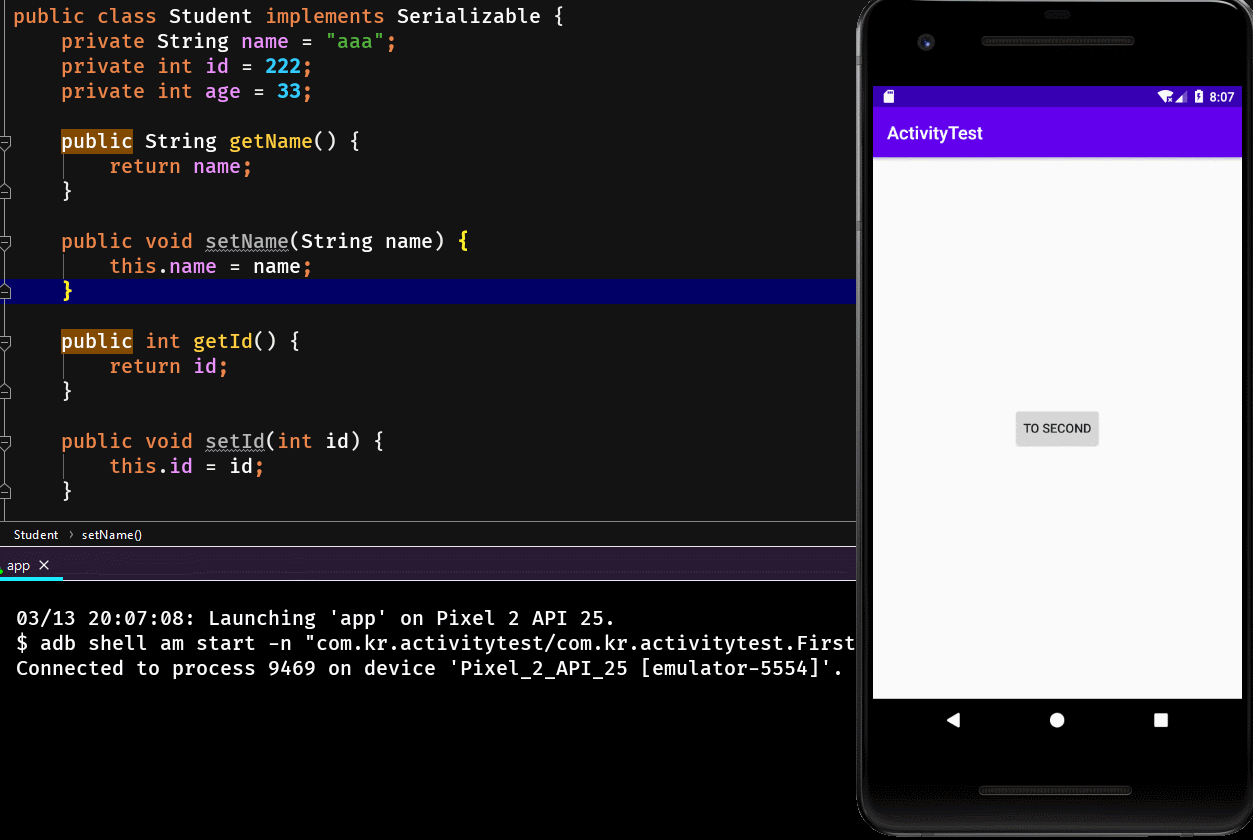Collapse the getName() method fold marker

click(5, 142)
